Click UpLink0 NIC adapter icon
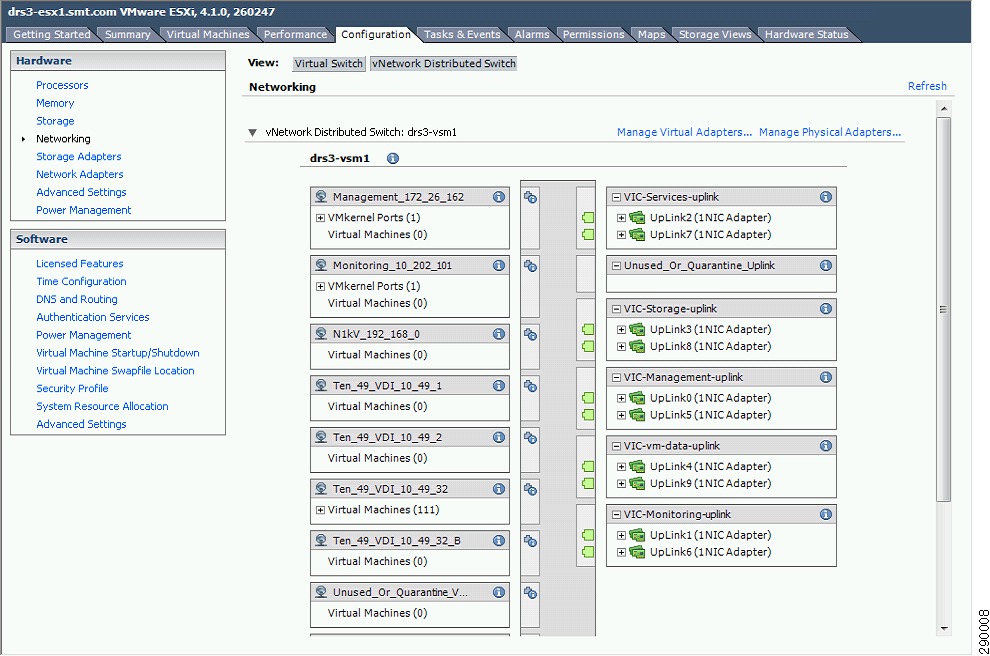This screenshot has height=656, width=990. click(x=637, y=398)
